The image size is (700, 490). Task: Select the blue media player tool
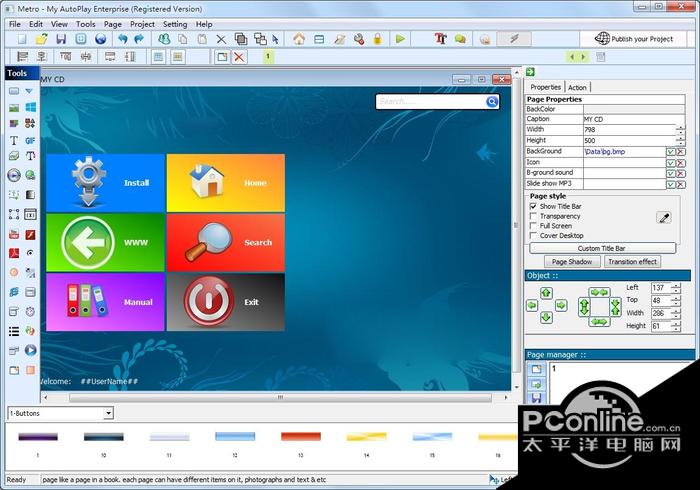30,350
